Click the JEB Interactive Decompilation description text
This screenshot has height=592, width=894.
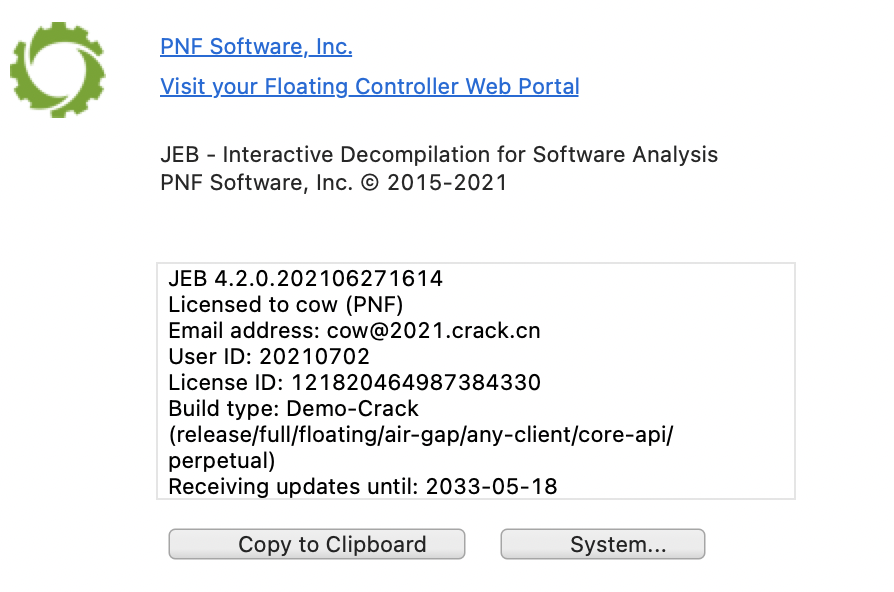[438, 155]
